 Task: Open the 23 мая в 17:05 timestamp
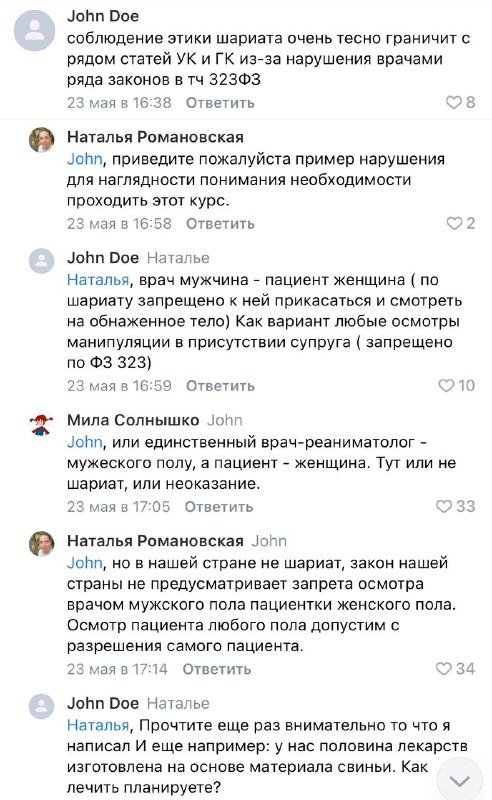click(118, 507)
